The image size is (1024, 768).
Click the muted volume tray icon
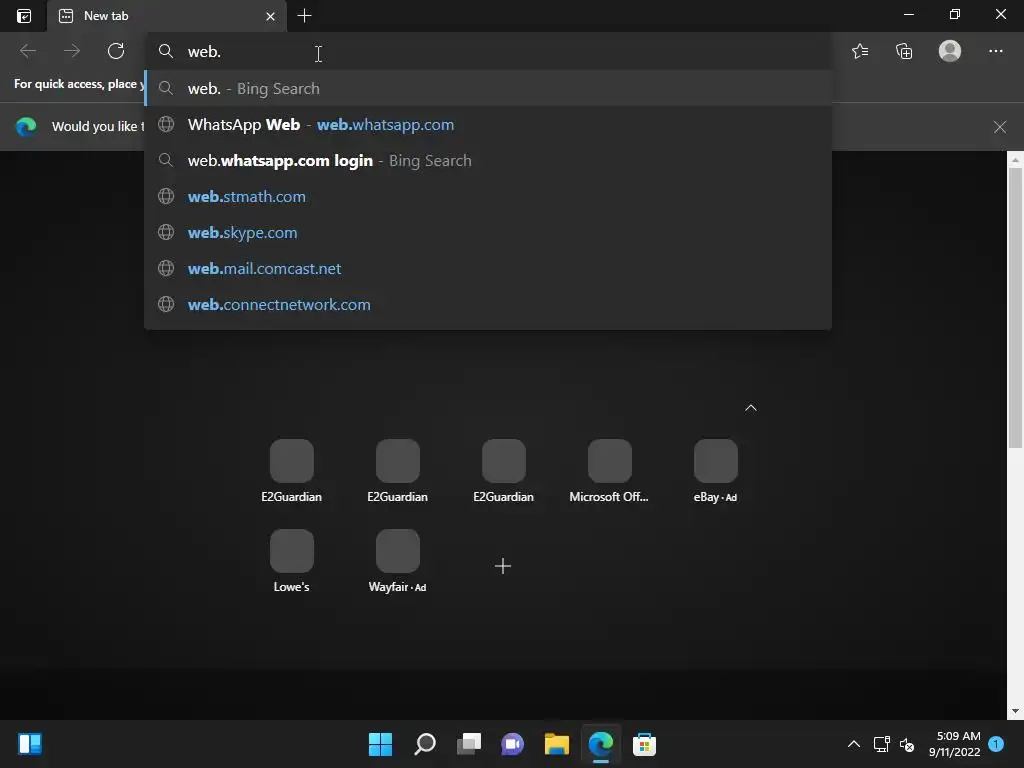pyautogui.click(x=906, y=744)
